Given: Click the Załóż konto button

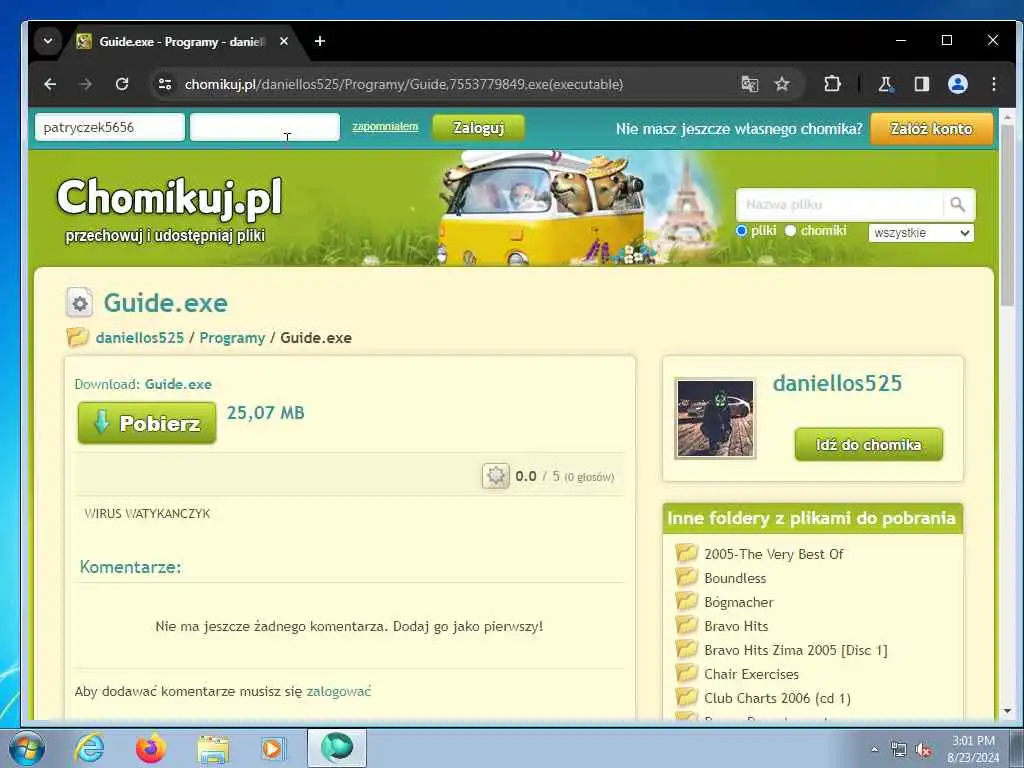Looking at the screenshot, I should click(931, 129).
